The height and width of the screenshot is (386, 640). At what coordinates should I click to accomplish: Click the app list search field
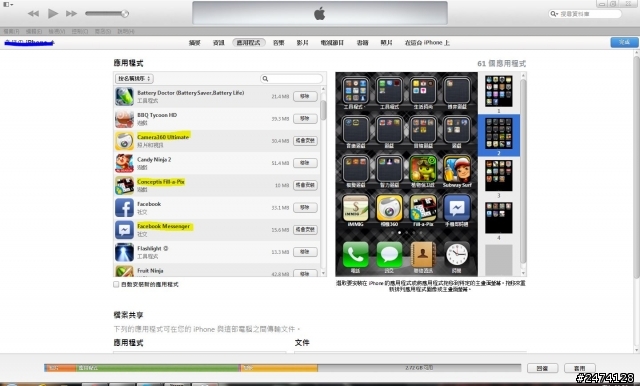291,78
